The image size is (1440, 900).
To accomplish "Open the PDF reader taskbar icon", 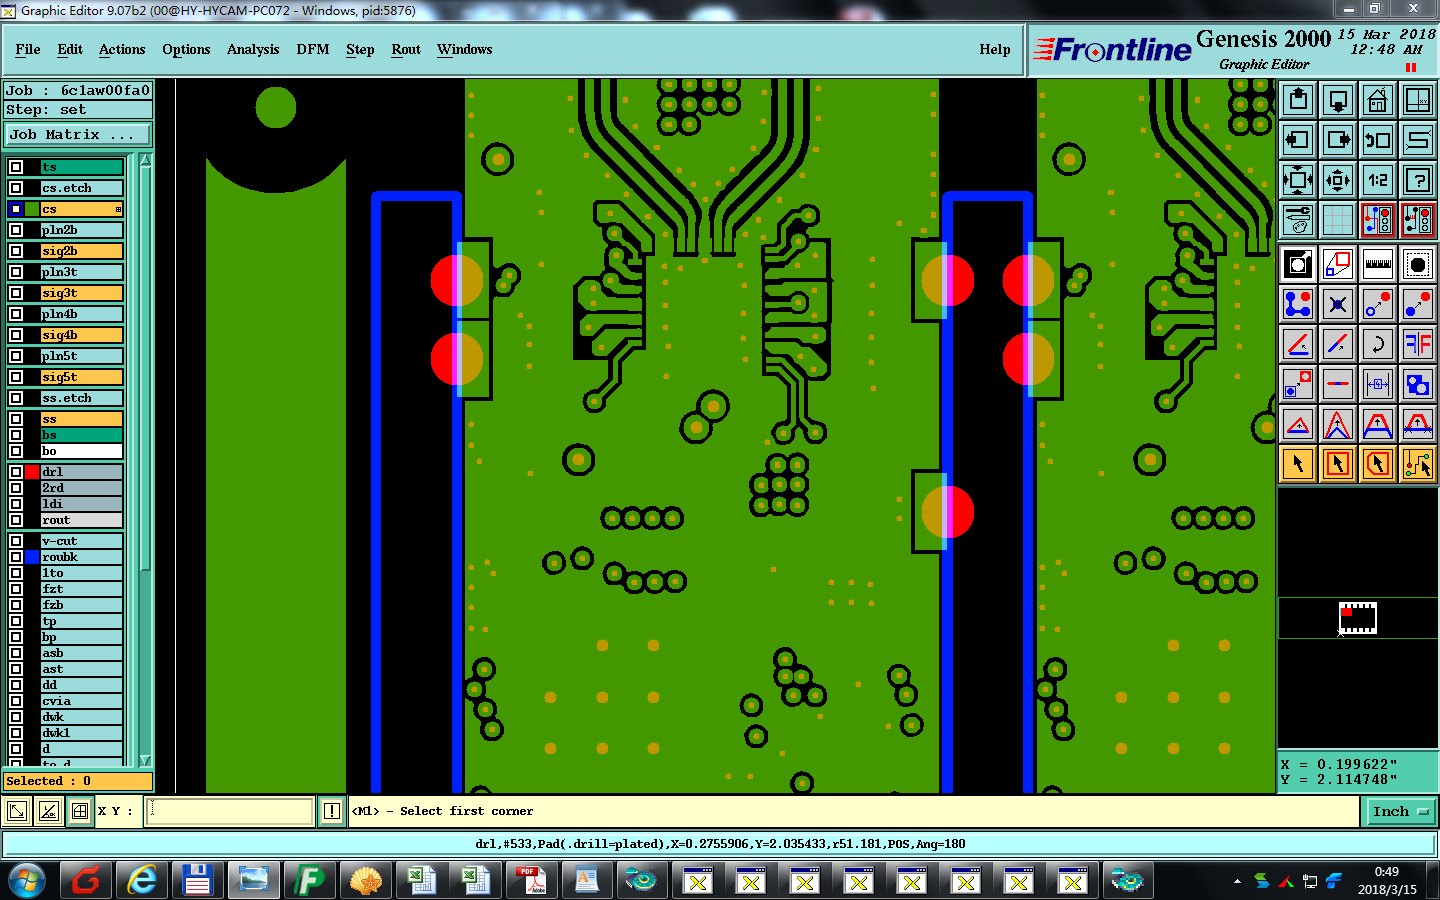I will coord(532,880).
